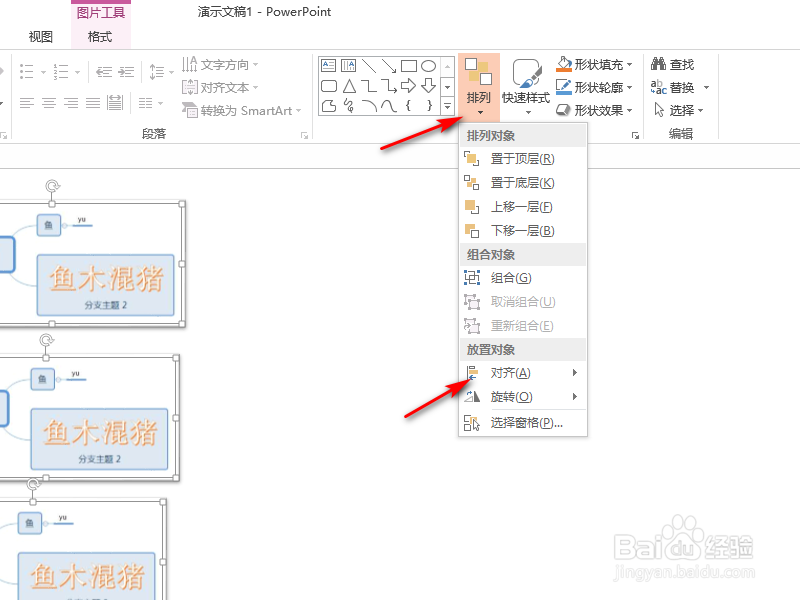This screenshot has width=800, height=600.
Task: Open the shapes gallery More dropdown arrow
Action: coord(447,107)
